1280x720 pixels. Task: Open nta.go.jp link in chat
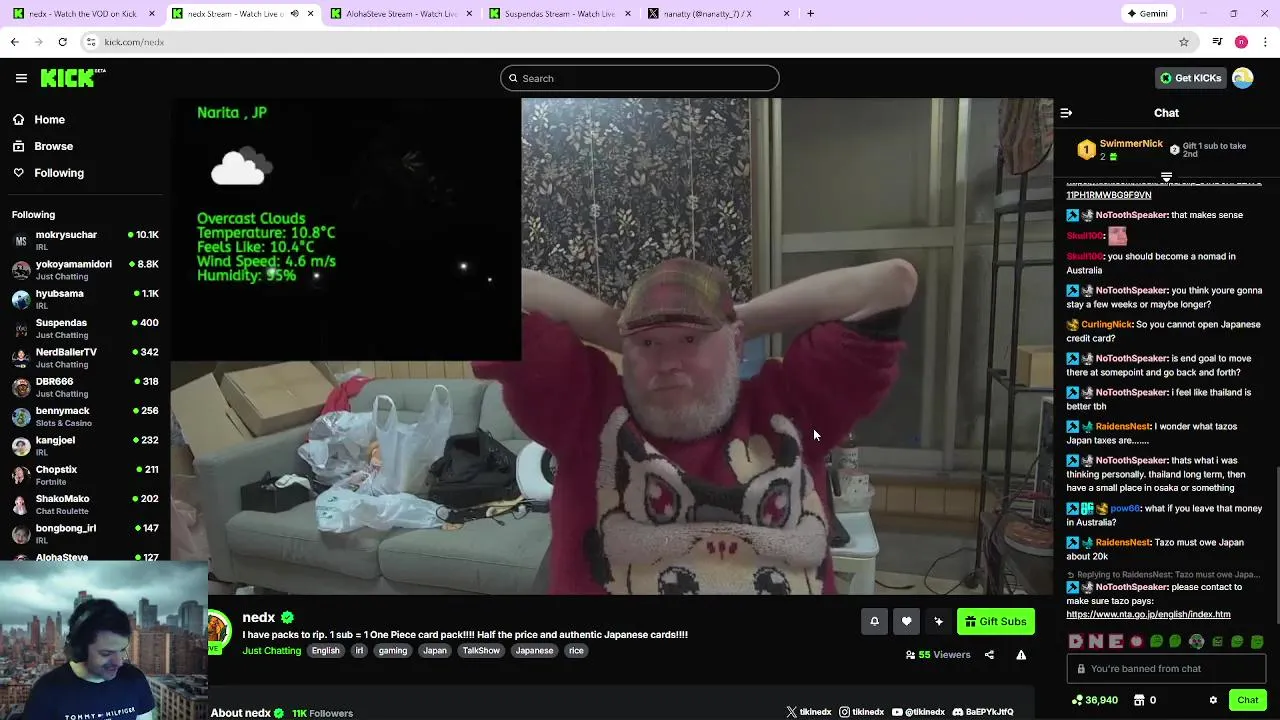[x=1148, y=614]
